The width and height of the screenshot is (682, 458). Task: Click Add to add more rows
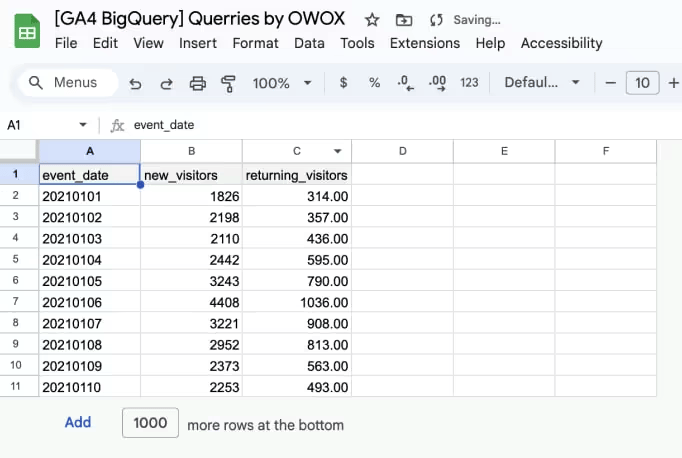click(x=78, y=422)
